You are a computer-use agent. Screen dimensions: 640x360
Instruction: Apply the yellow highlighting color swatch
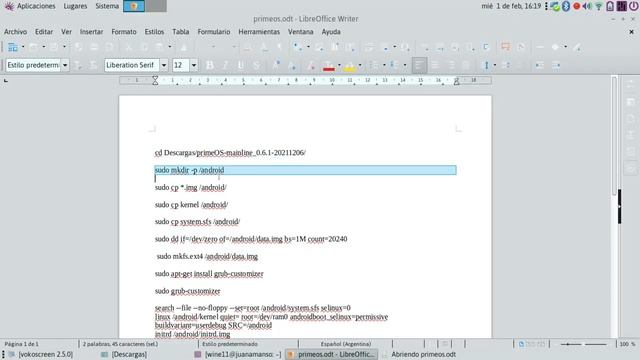[x=349, y=65]
